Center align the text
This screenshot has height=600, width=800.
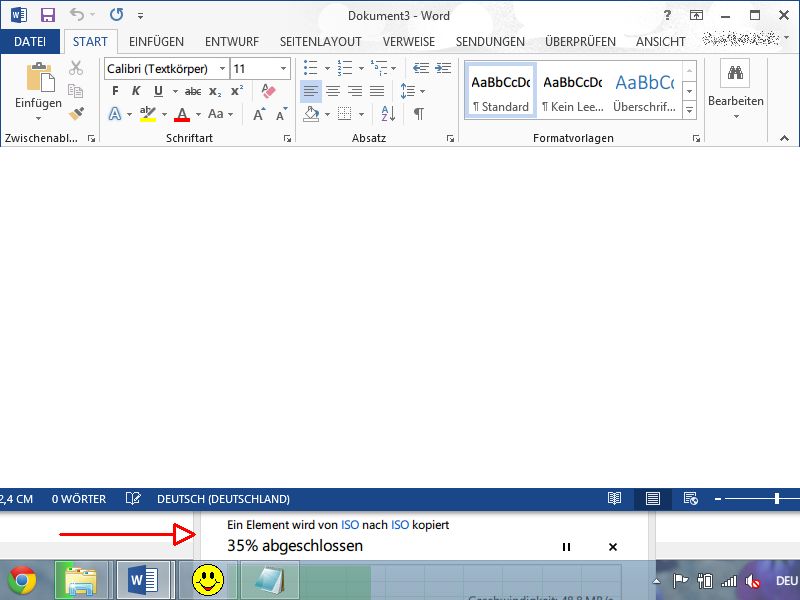tap(333, 91)
